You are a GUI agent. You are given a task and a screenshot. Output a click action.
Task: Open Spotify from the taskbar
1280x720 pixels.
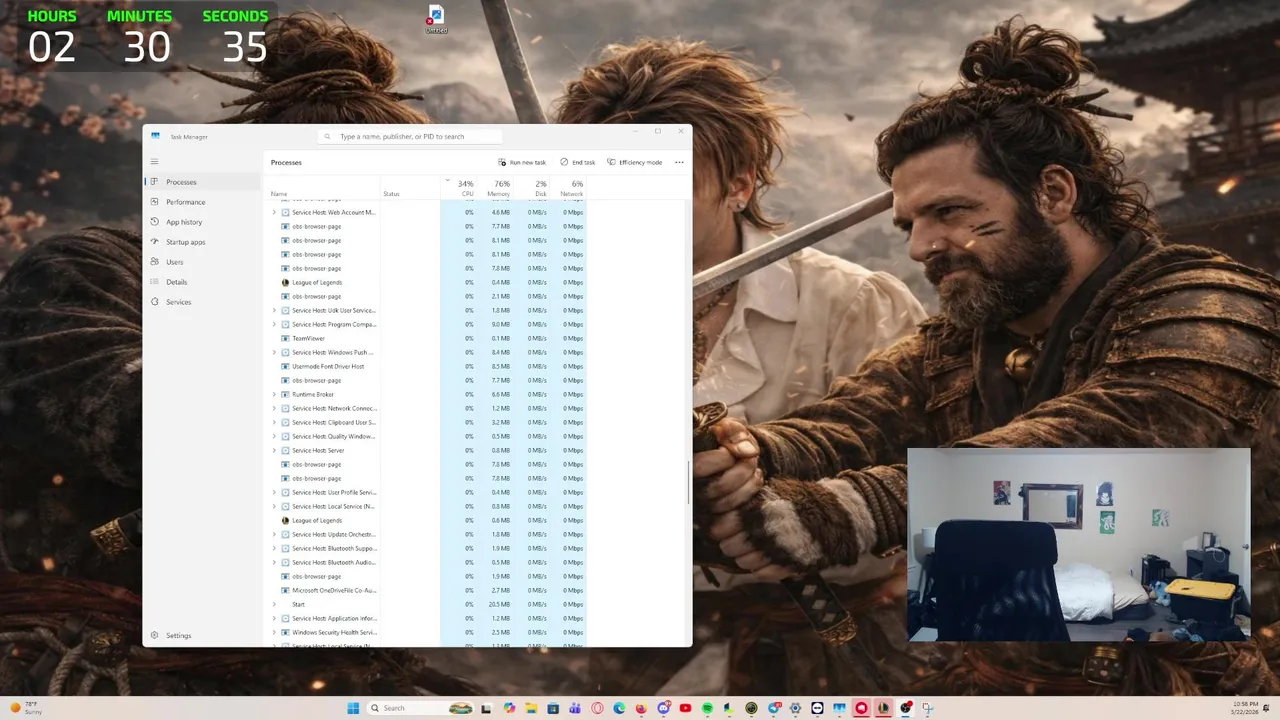pyautogui.click(x=708, y=708)
